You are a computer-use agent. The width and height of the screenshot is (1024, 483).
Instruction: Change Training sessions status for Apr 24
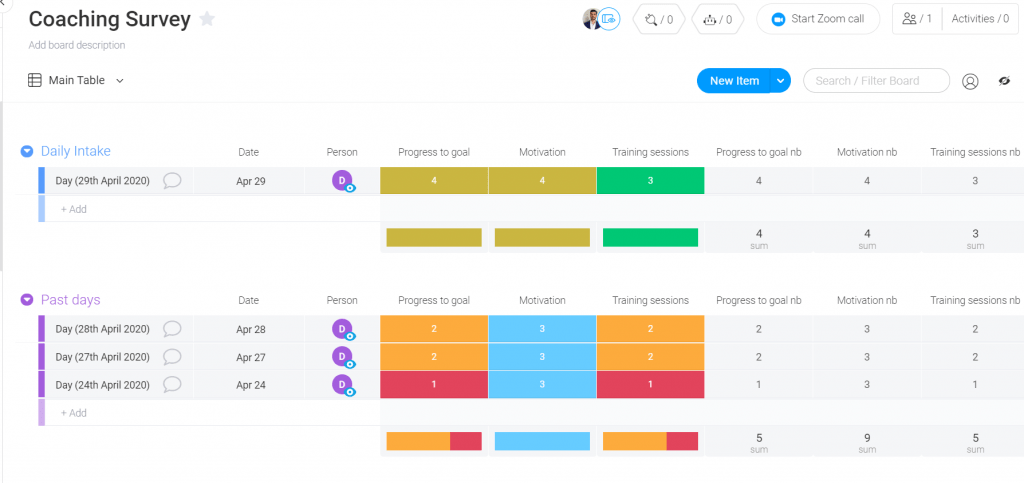point(650,385)
